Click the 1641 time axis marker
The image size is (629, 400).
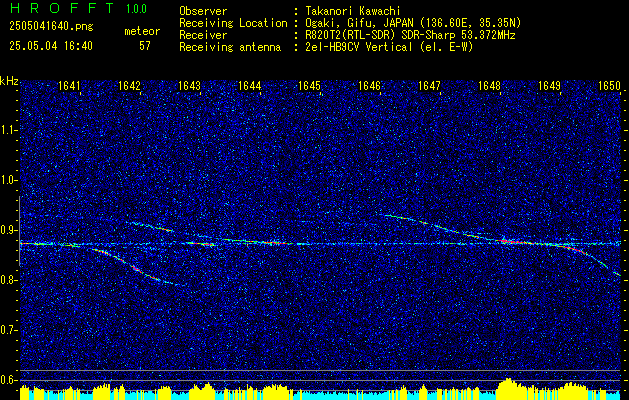point(69,86)
